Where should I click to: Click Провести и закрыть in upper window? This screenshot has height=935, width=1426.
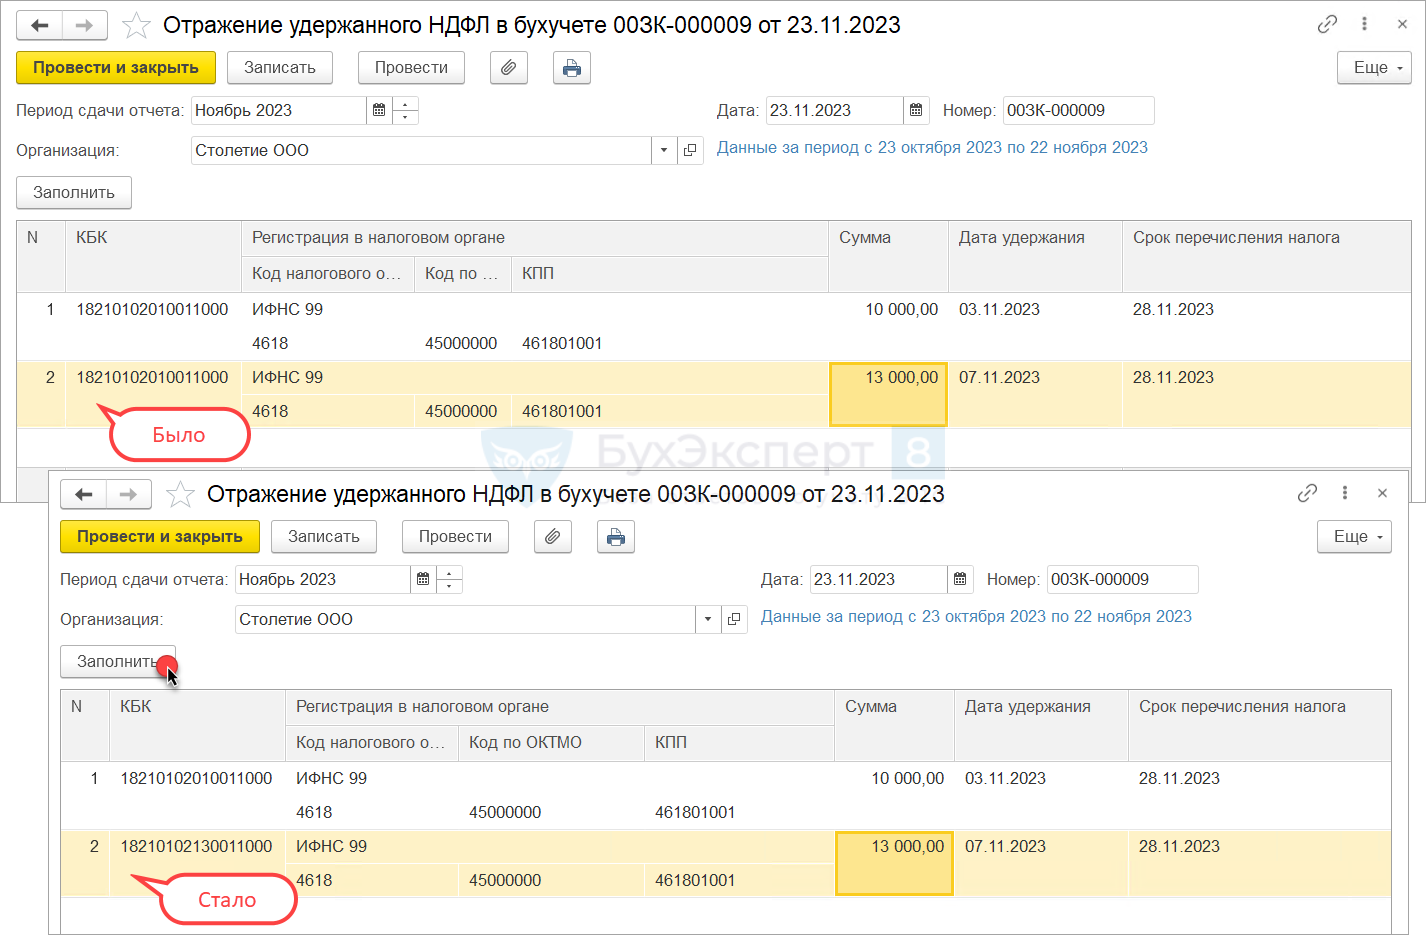pos(116,68)
